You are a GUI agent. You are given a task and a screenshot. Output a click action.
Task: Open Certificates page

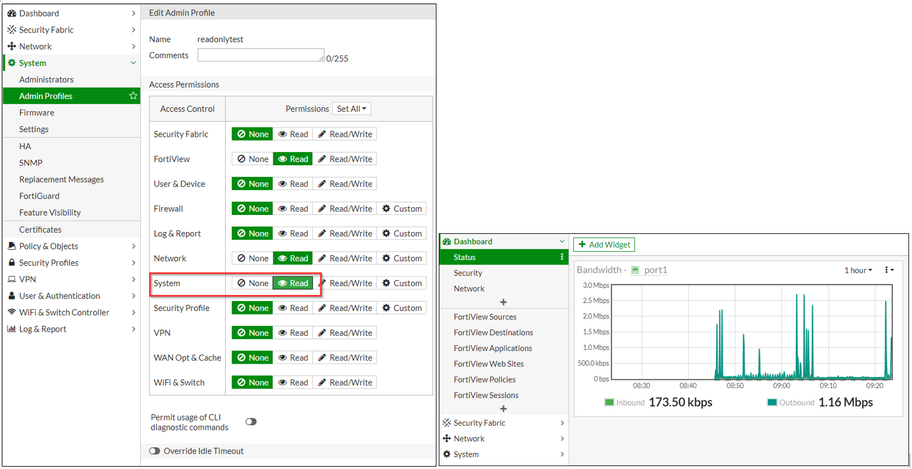pos(40,230)
